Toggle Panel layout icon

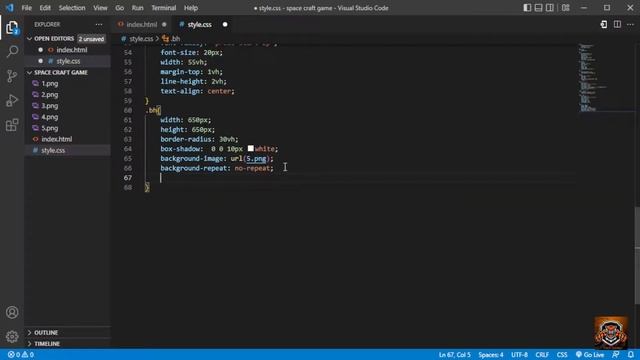tap(538, 8)
